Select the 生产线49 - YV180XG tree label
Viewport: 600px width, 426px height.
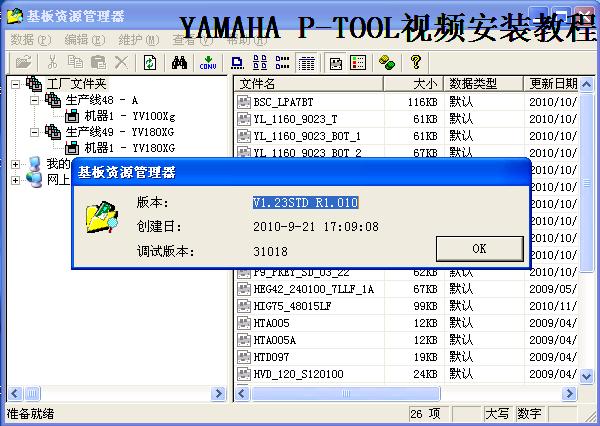tap(119, 132)
